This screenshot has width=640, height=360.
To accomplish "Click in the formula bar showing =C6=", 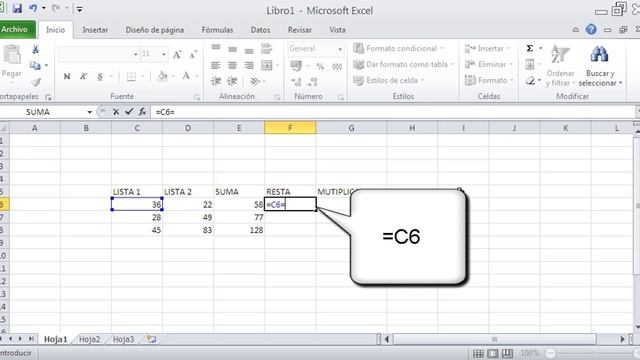I will (x=392, y=112).
